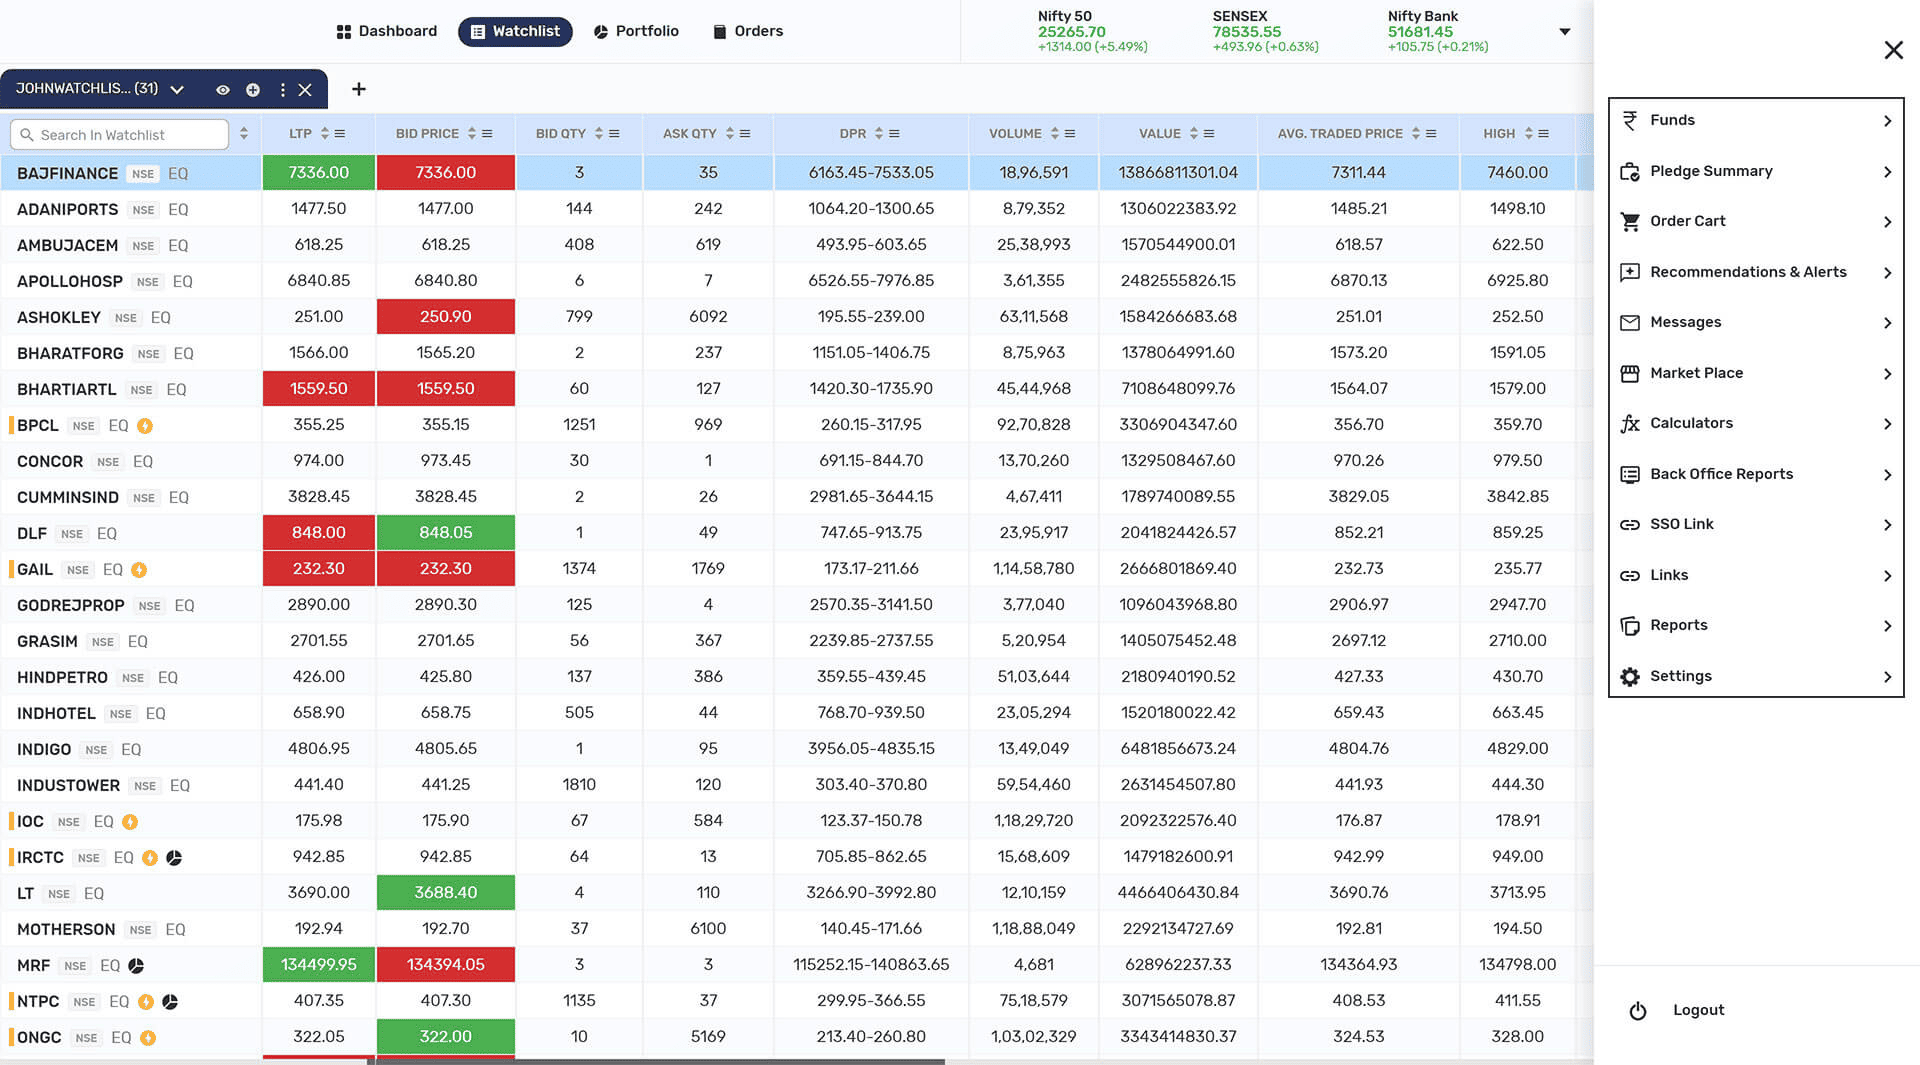Expand the Links menu chevron
This screenshot has height=1065, width=1920.
coord(1887,576)
